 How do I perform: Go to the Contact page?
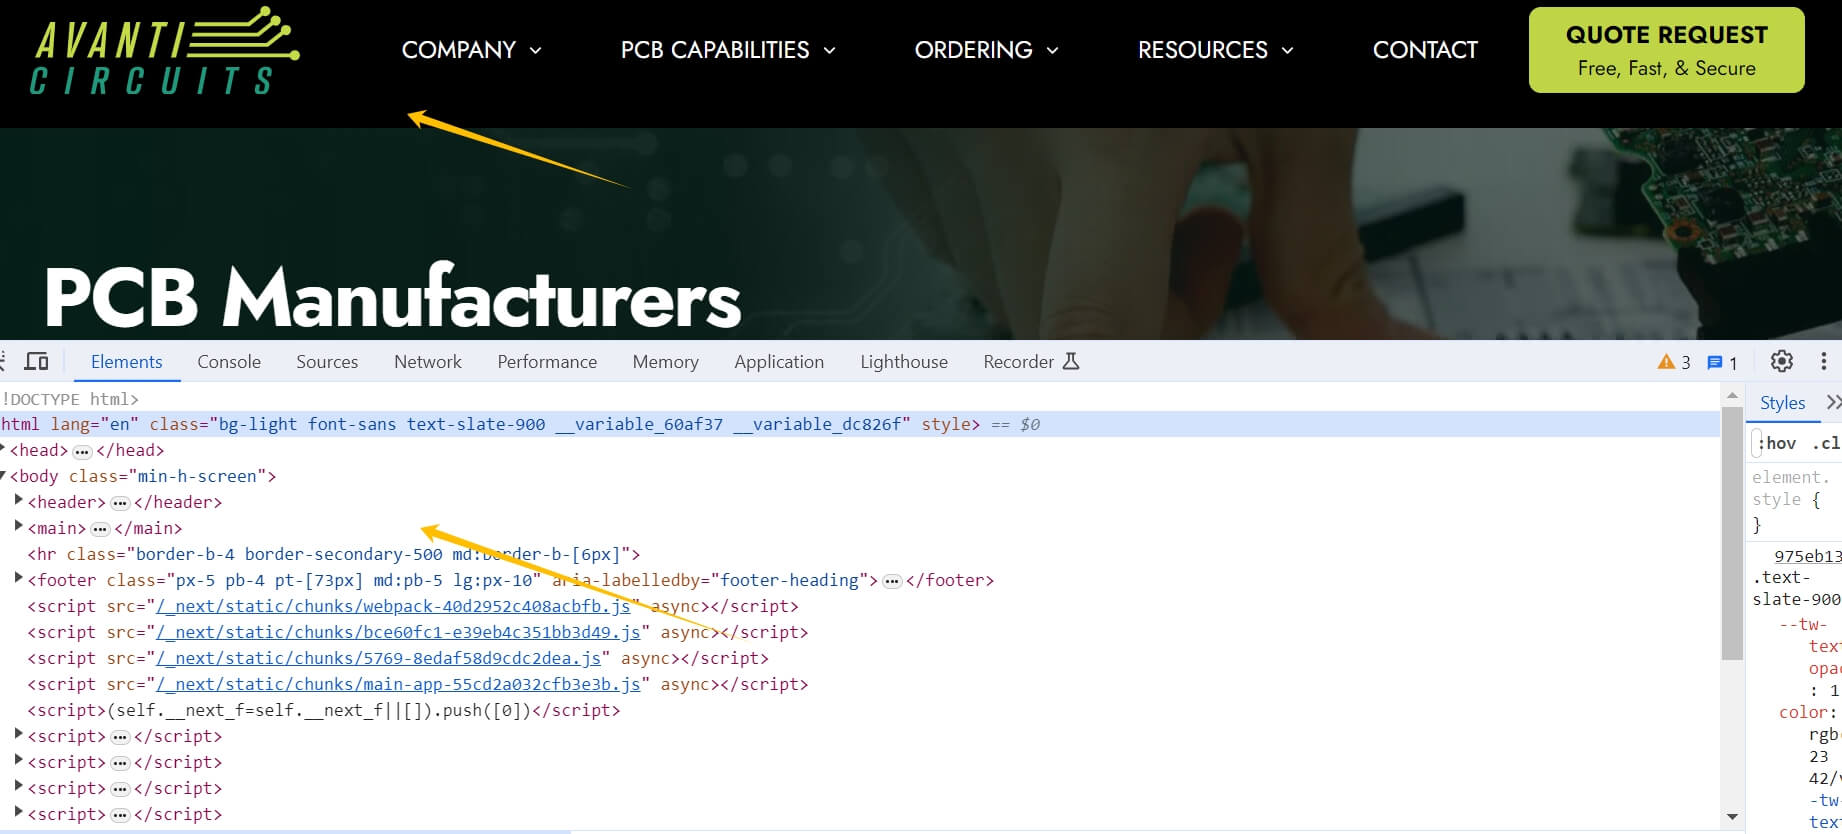1425,50
